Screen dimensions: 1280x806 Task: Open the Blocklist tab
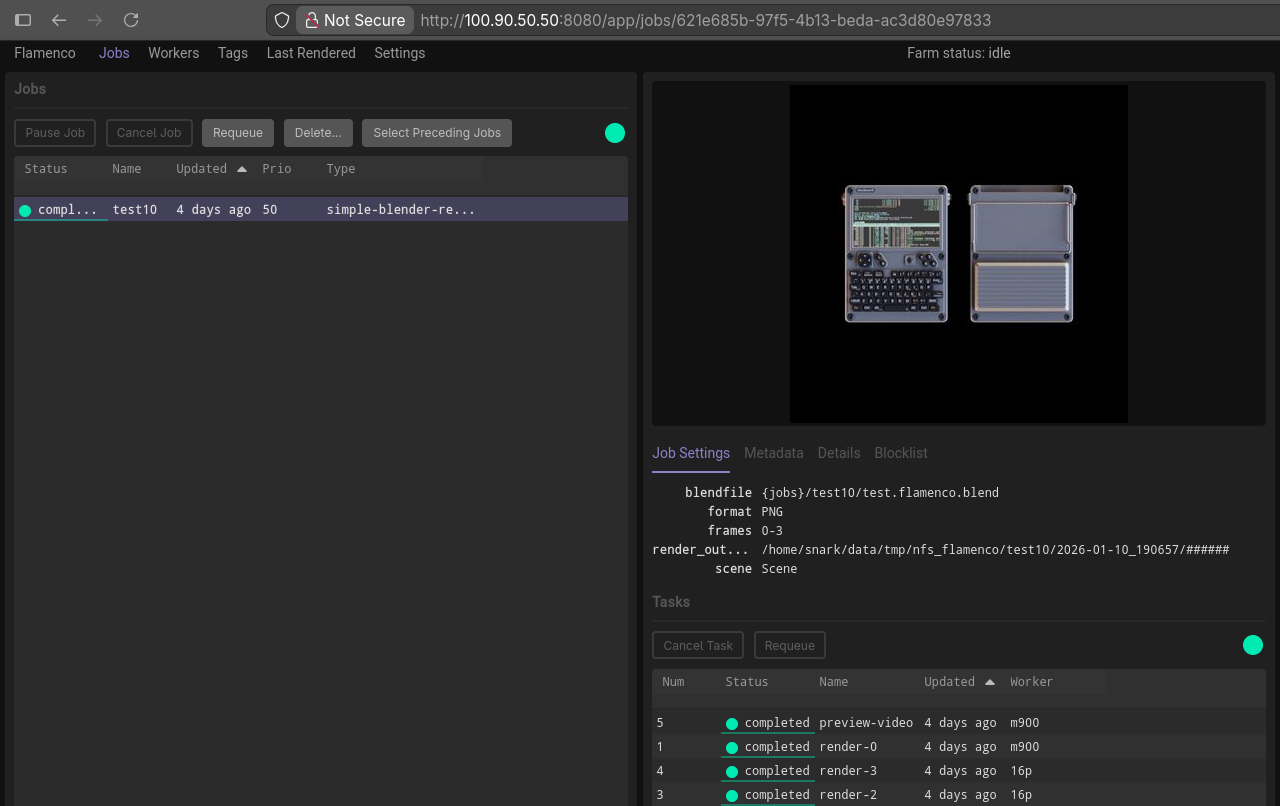pos(900,453)
